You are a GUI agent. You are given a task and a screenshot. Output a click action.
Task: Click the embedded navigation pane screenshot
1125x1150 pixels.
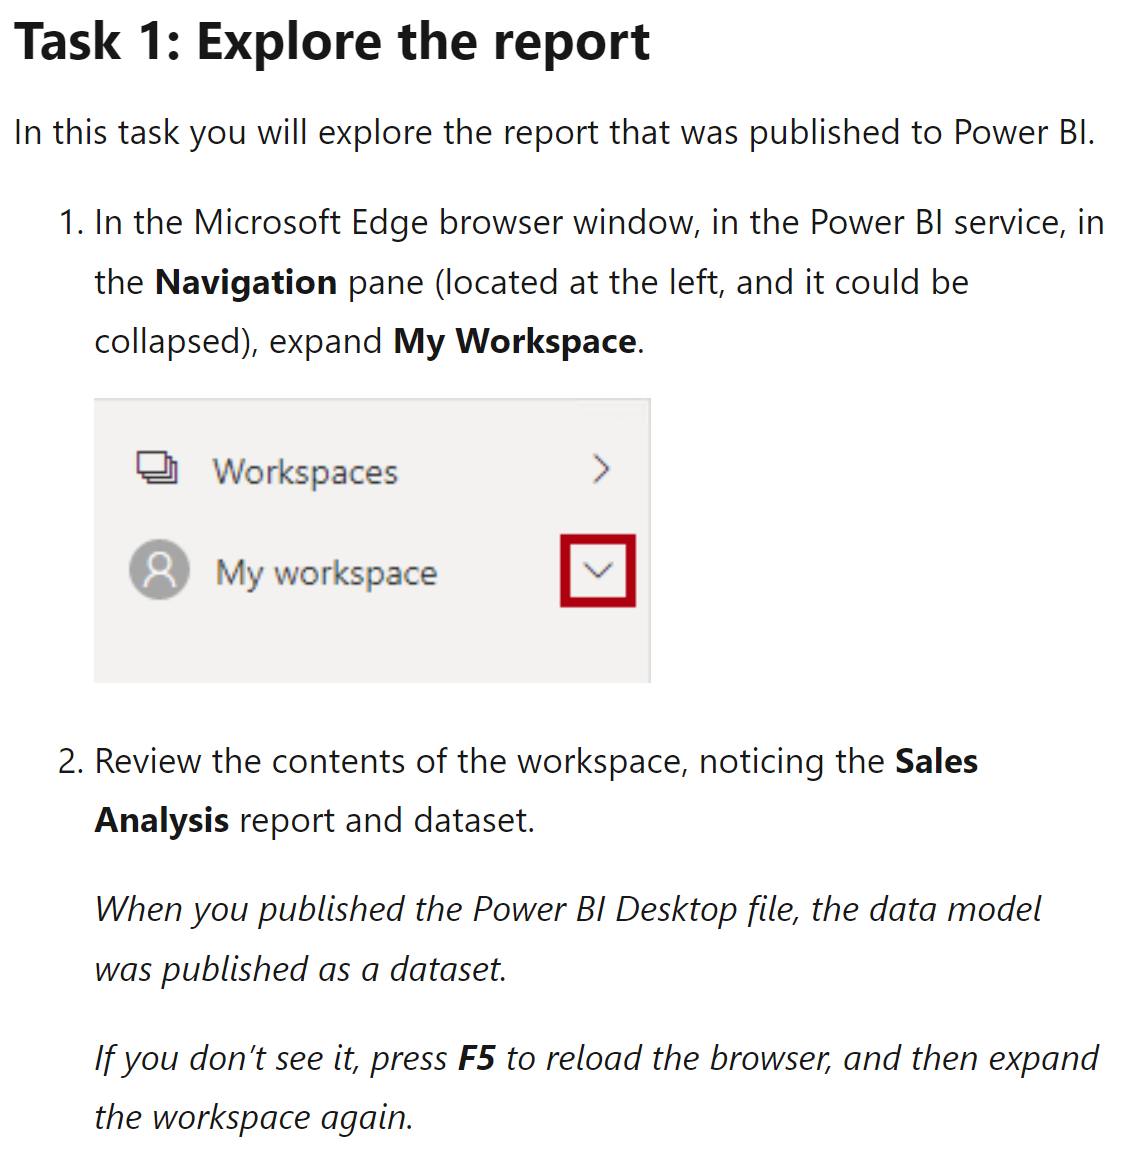click(x=372, y=538)
